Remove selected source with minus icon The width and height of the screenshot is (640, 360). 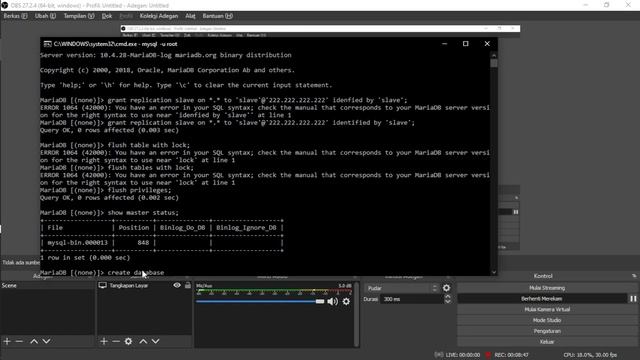tap(116, 341)
